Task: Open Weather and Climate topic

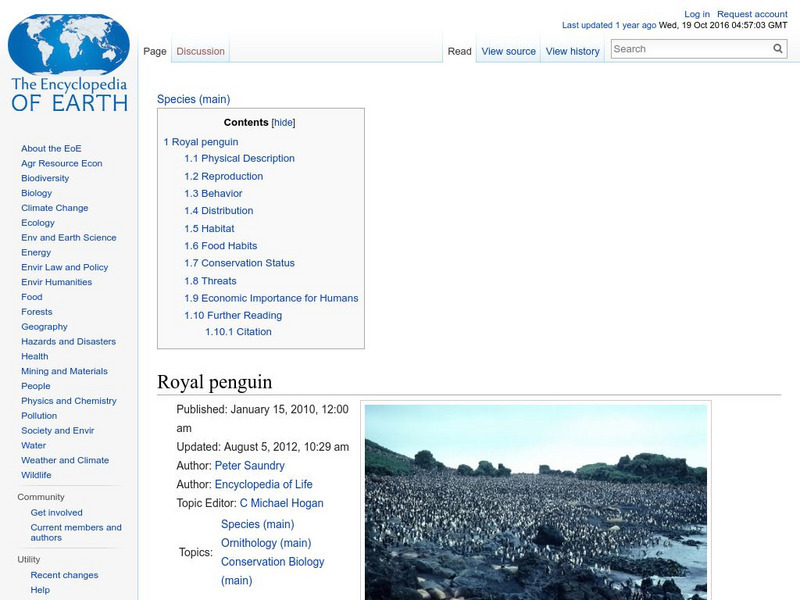Action: [65, 460]
